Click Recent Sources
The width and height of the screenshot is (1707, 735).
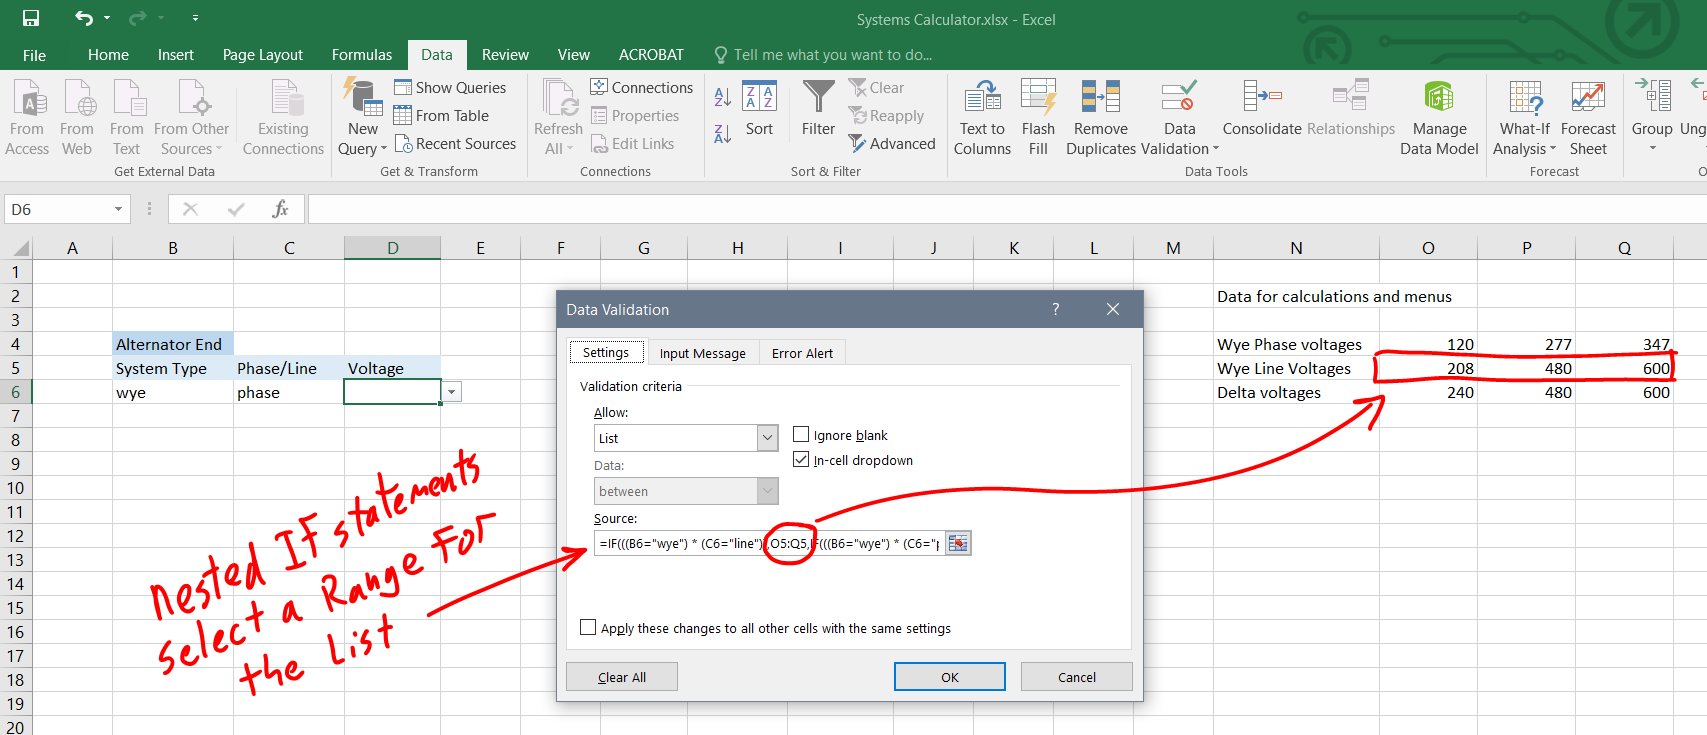coord(456,144)
